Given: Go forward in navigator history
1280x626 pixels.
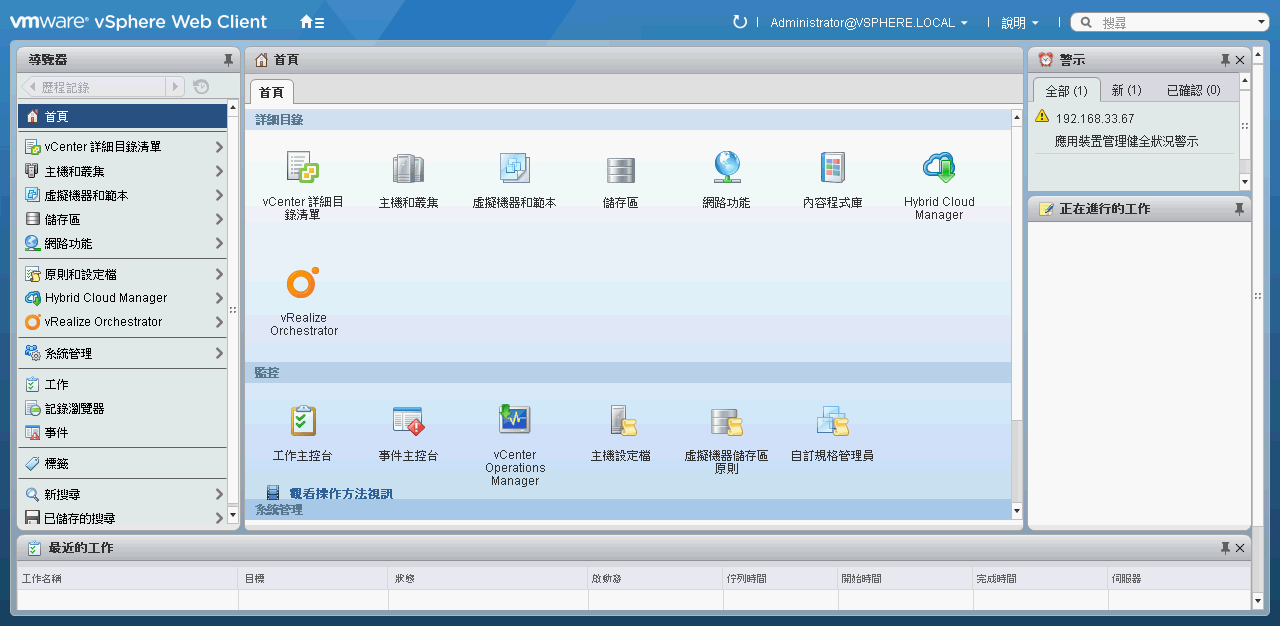Looking at the screenshot, I should pos(176,87).
